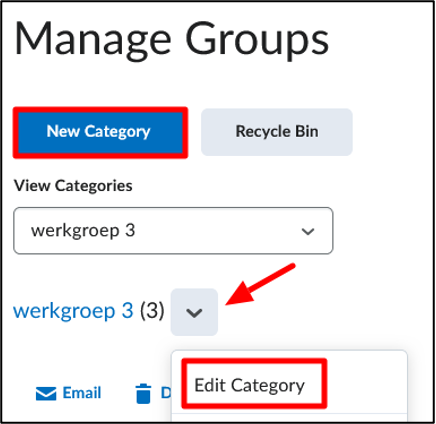Click the menu entry strip below Edit Category
Screen dimensions: 436x424
pyautogui.click(x=289, y=418)
